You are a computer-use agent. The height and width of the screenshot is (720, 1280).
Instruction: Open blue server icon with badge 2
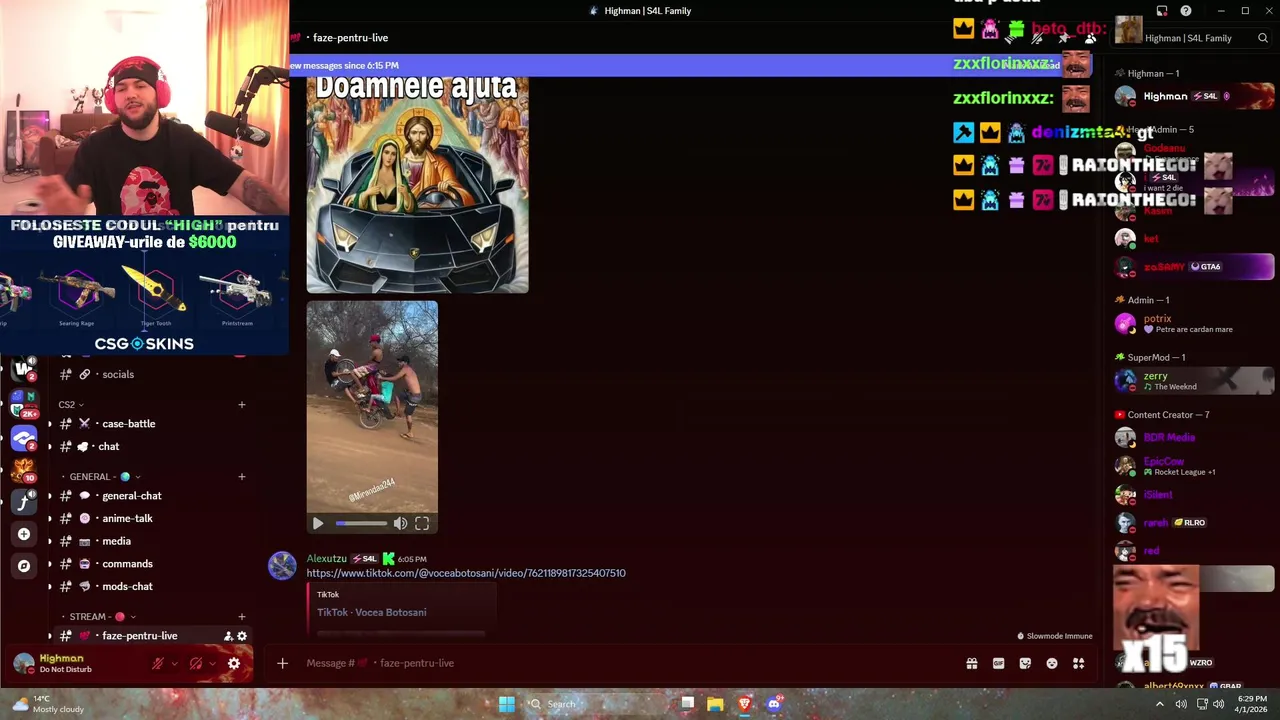(x=24, y=438)
